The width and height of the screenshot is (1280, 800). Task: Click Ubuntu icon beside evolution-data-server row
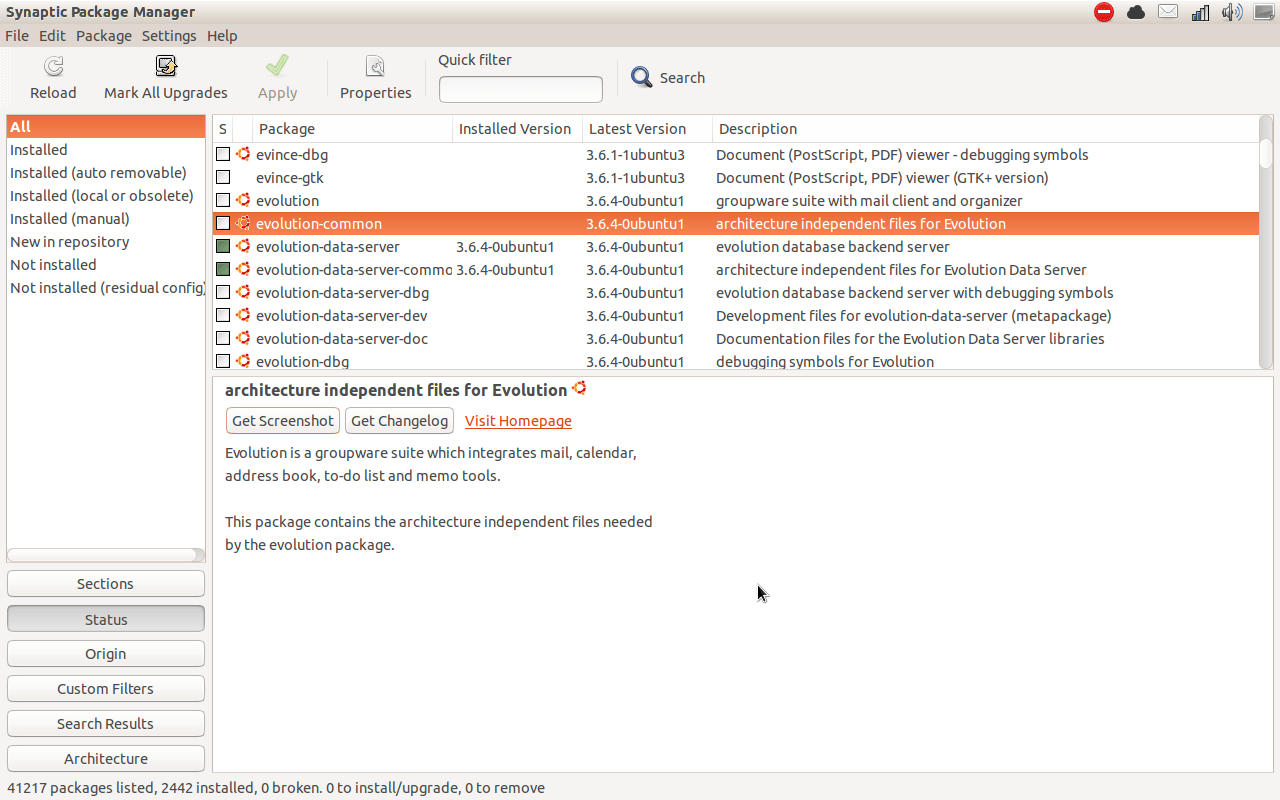coord(243,246)
